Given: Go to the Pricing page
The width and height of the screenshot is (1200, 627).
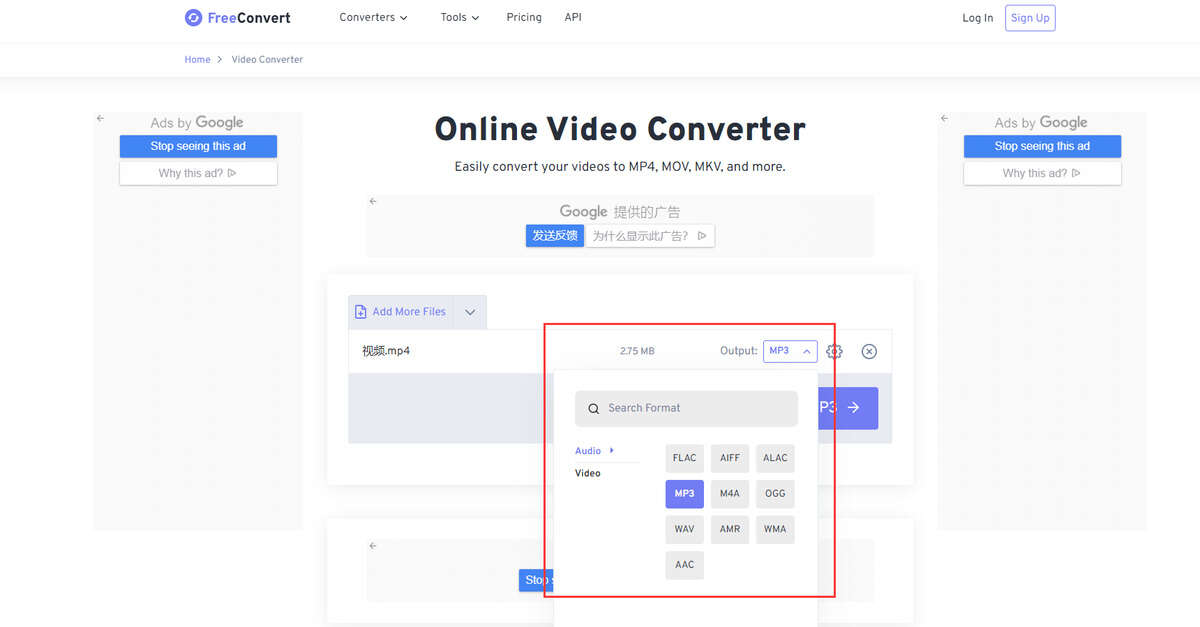Looking at the screenshot, I should point(524,18).
